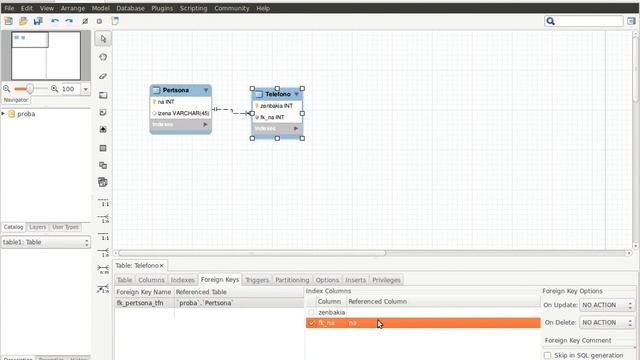Zoom in with the magnifier plus icon
The height and width of the screenshot is (360, 640).
(54, 89)
